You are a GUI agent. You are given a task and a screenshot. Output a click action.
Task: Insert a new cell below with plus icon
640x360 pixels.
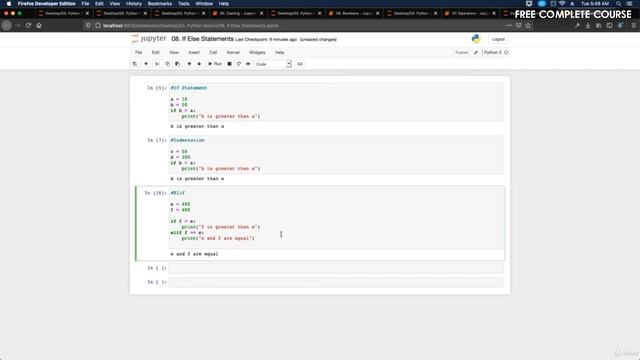tap(146, 64)
